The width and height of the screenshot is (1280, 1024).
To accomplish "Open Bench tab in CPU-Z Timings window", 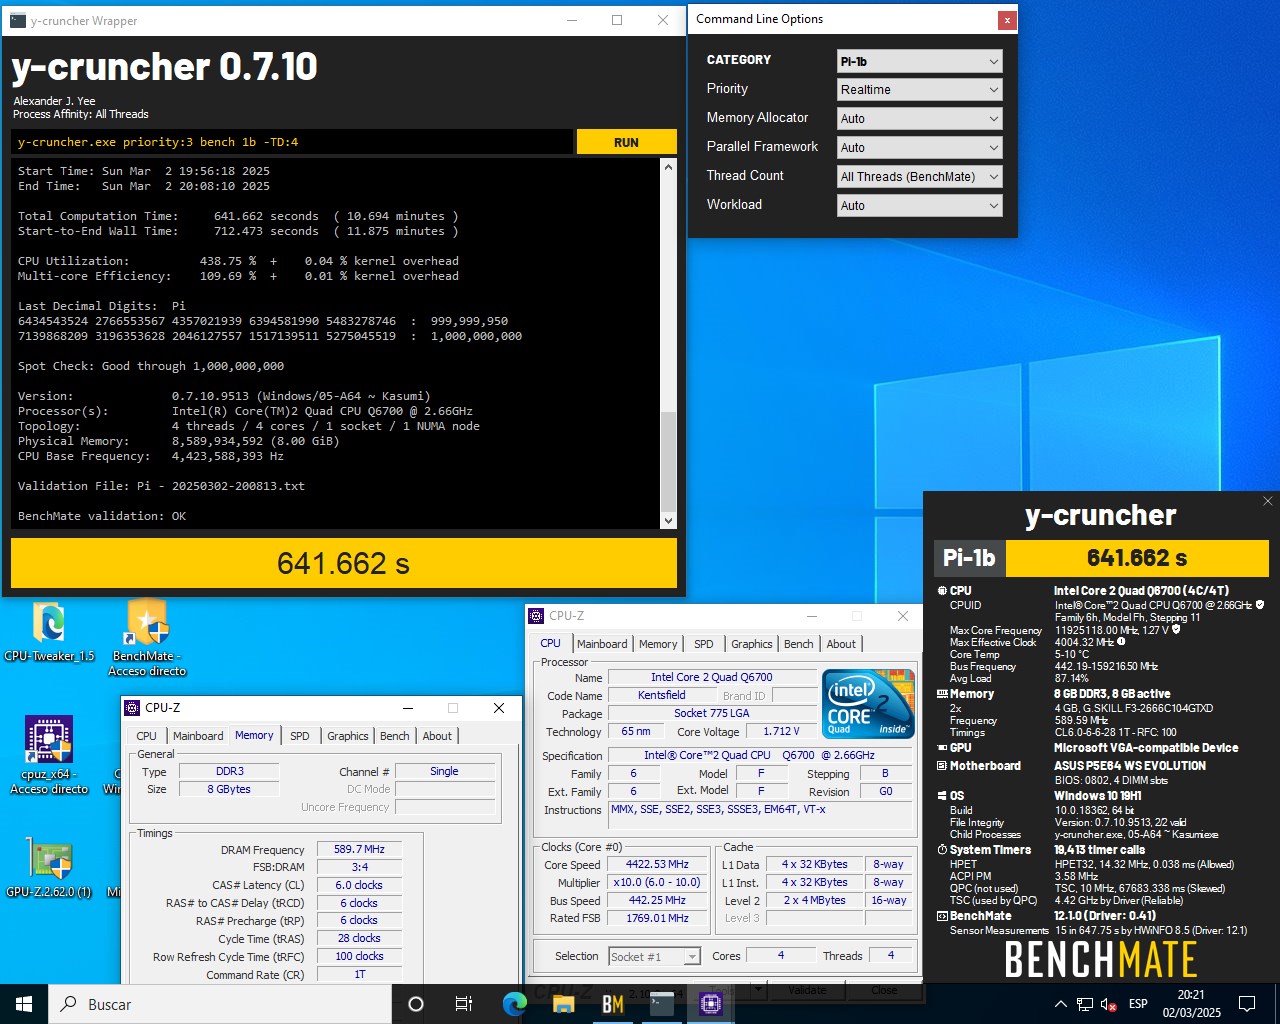I will [394, 736].
